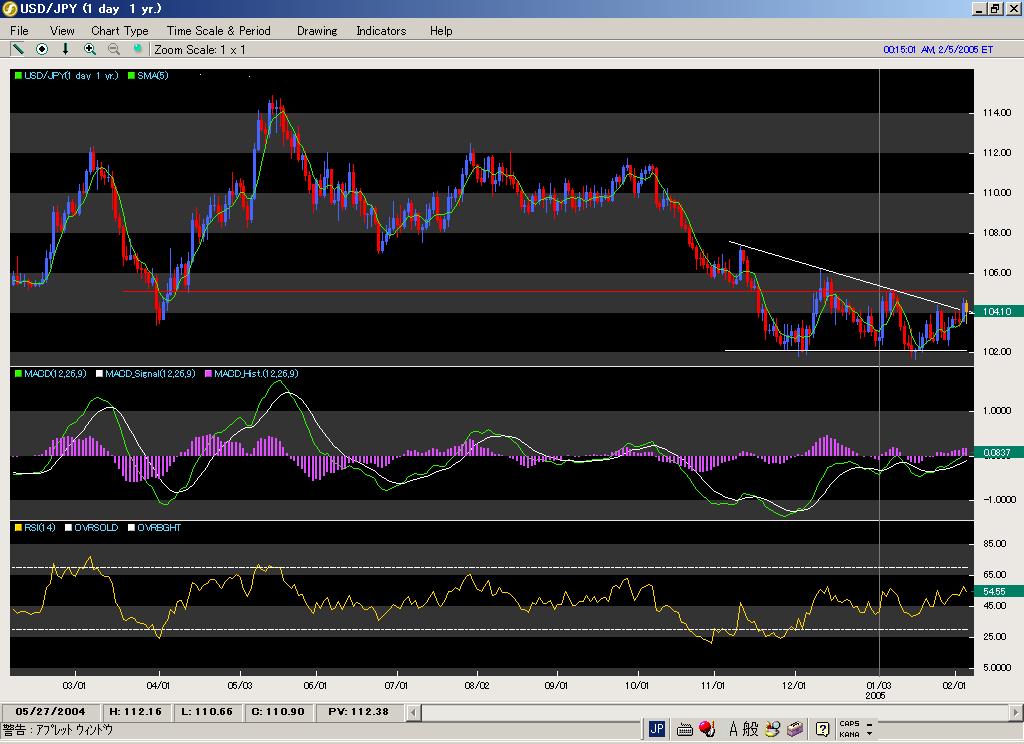1024x744 pixels.
Task: Select the trend line drawing tool
Action: (x=18, y=49)
